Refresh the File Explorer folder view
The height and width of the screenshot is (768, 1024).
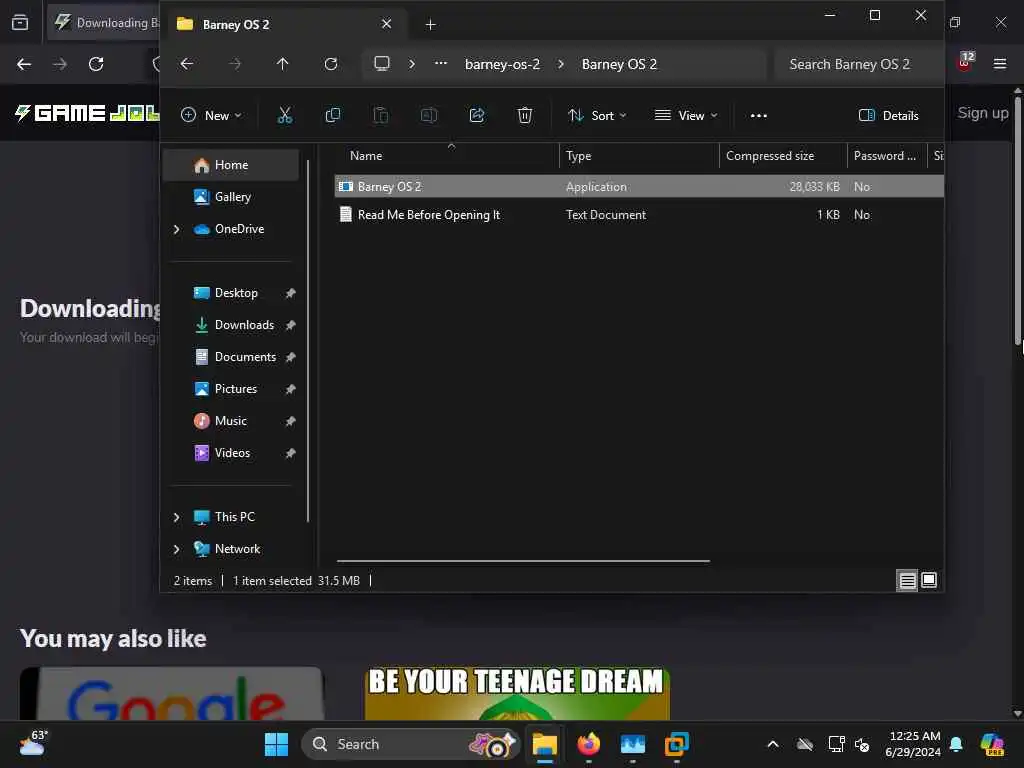[x=331, y=64]
